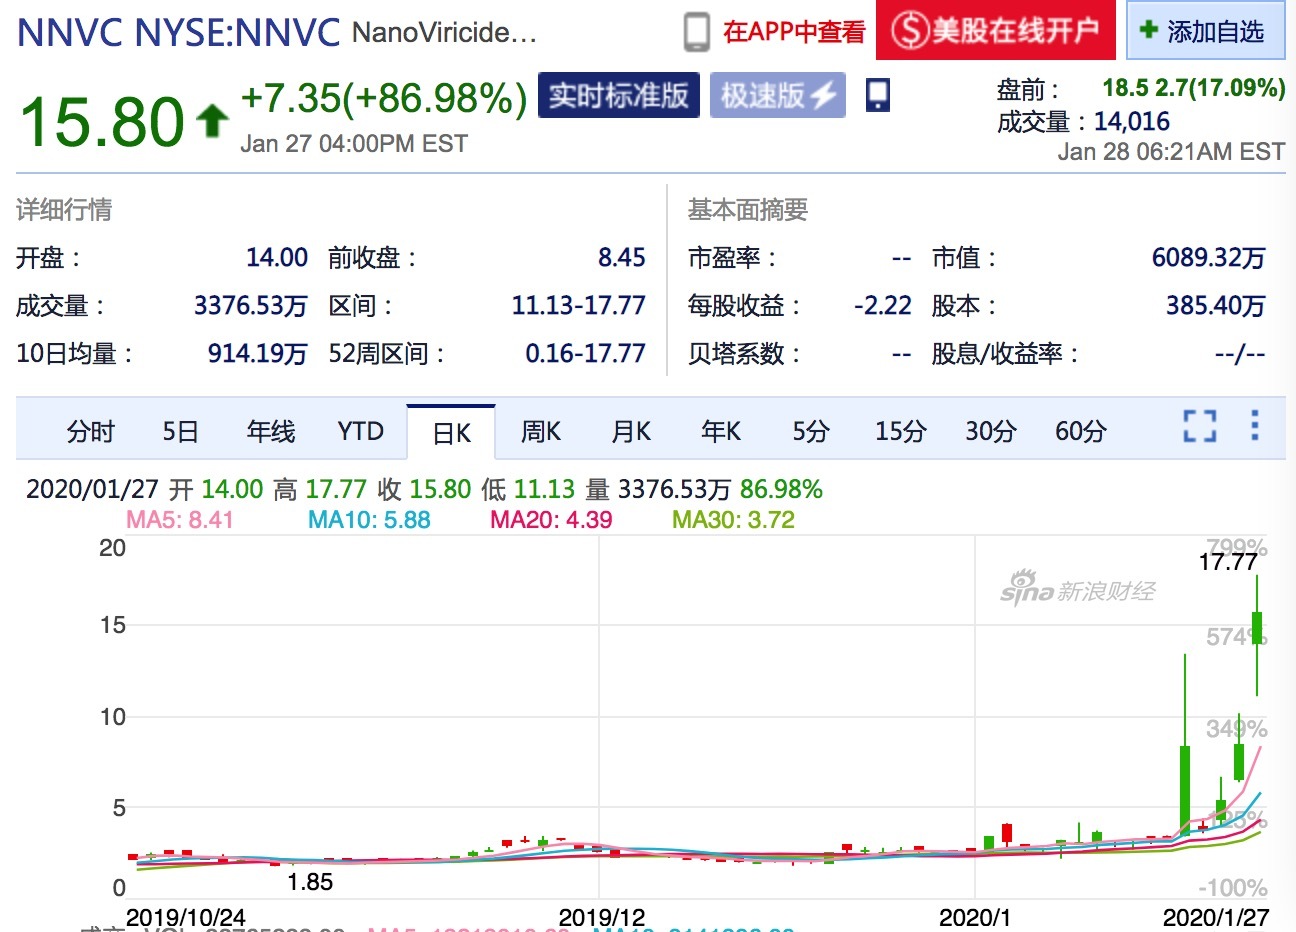Click the 盘前 price 18.5 2.7(17.09%)
The height and width of the screenshot is (932, 1296).
pos(1194,88)
